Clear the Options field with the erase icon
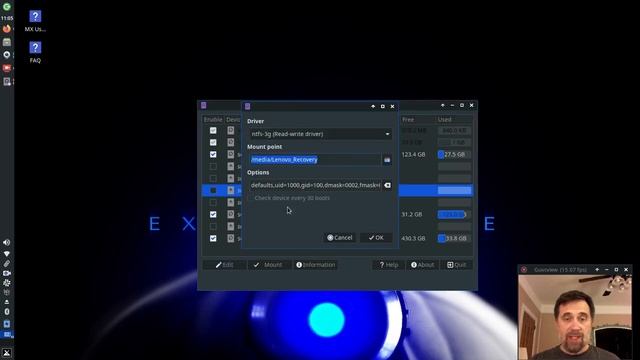 (x=387, y=185)
